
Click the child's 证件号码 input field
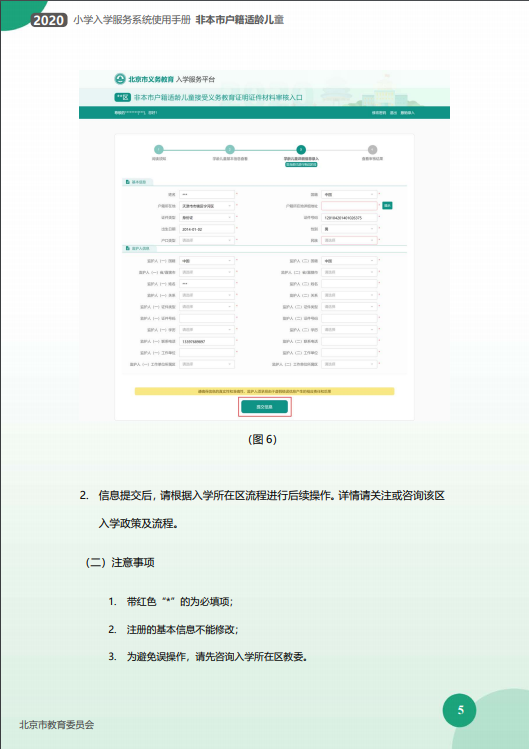(349, 217)
